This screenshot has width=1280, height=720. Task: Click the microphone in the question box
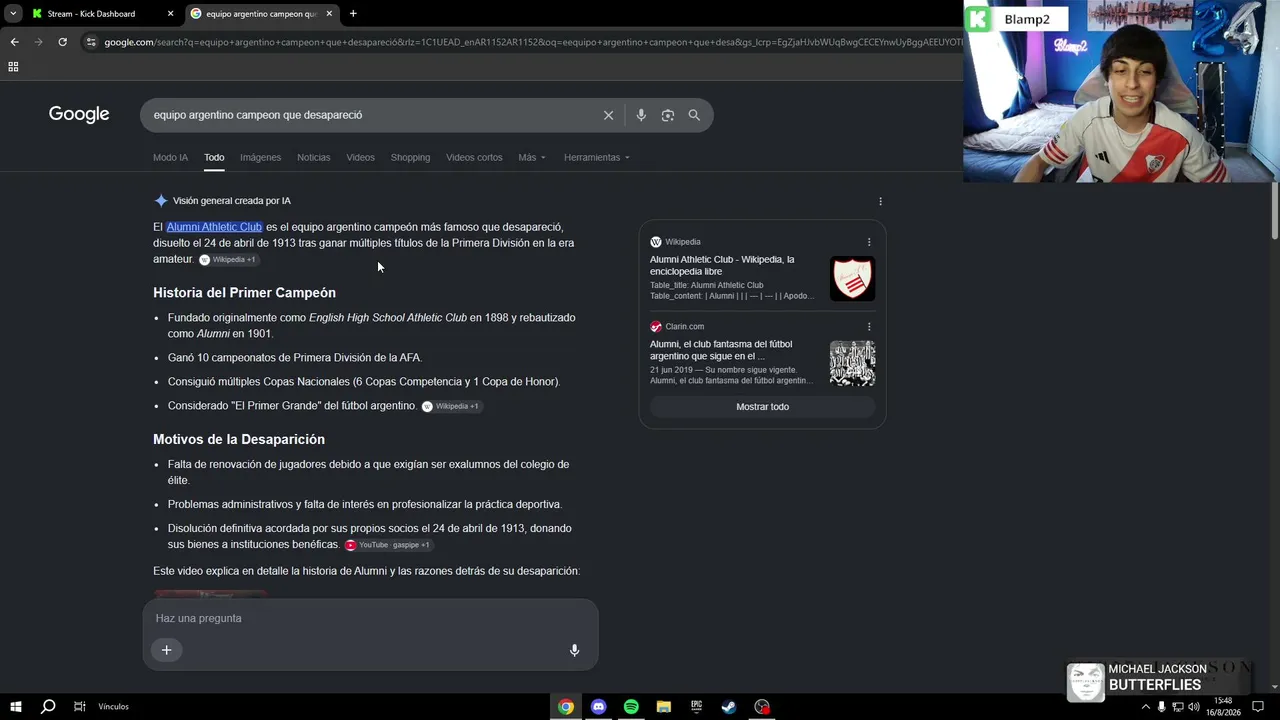coord(574,650)
